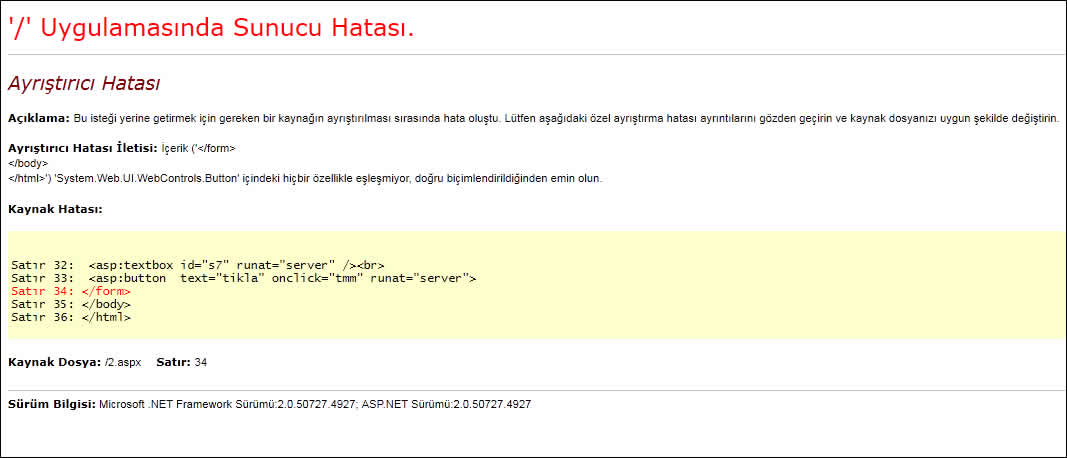This screenshot has width=1067, height=458.
Task: Select source line "Satır 33" with asp:button
Action: coord(244,278)
